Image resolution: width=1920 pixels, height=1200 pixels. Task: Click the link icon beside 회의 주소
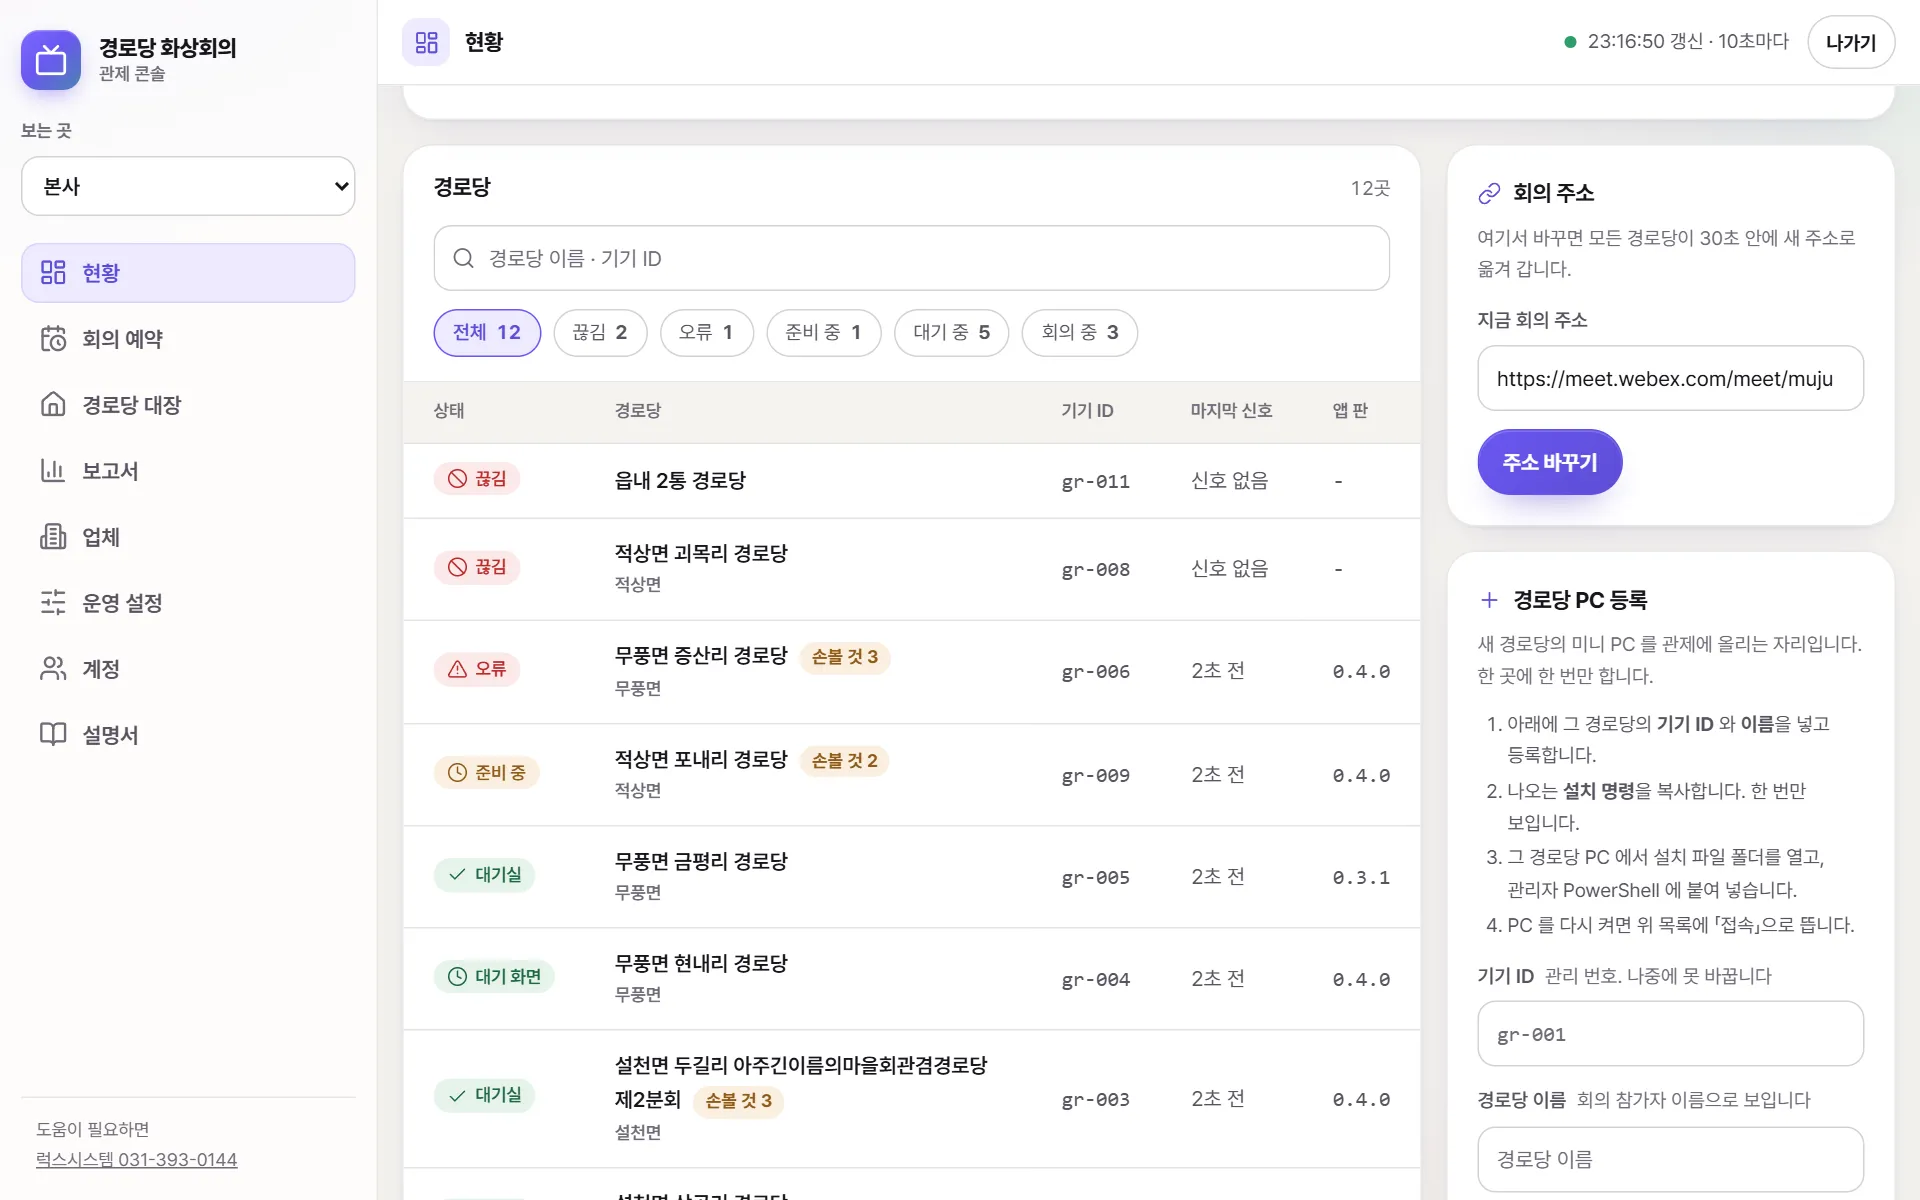1490,193
